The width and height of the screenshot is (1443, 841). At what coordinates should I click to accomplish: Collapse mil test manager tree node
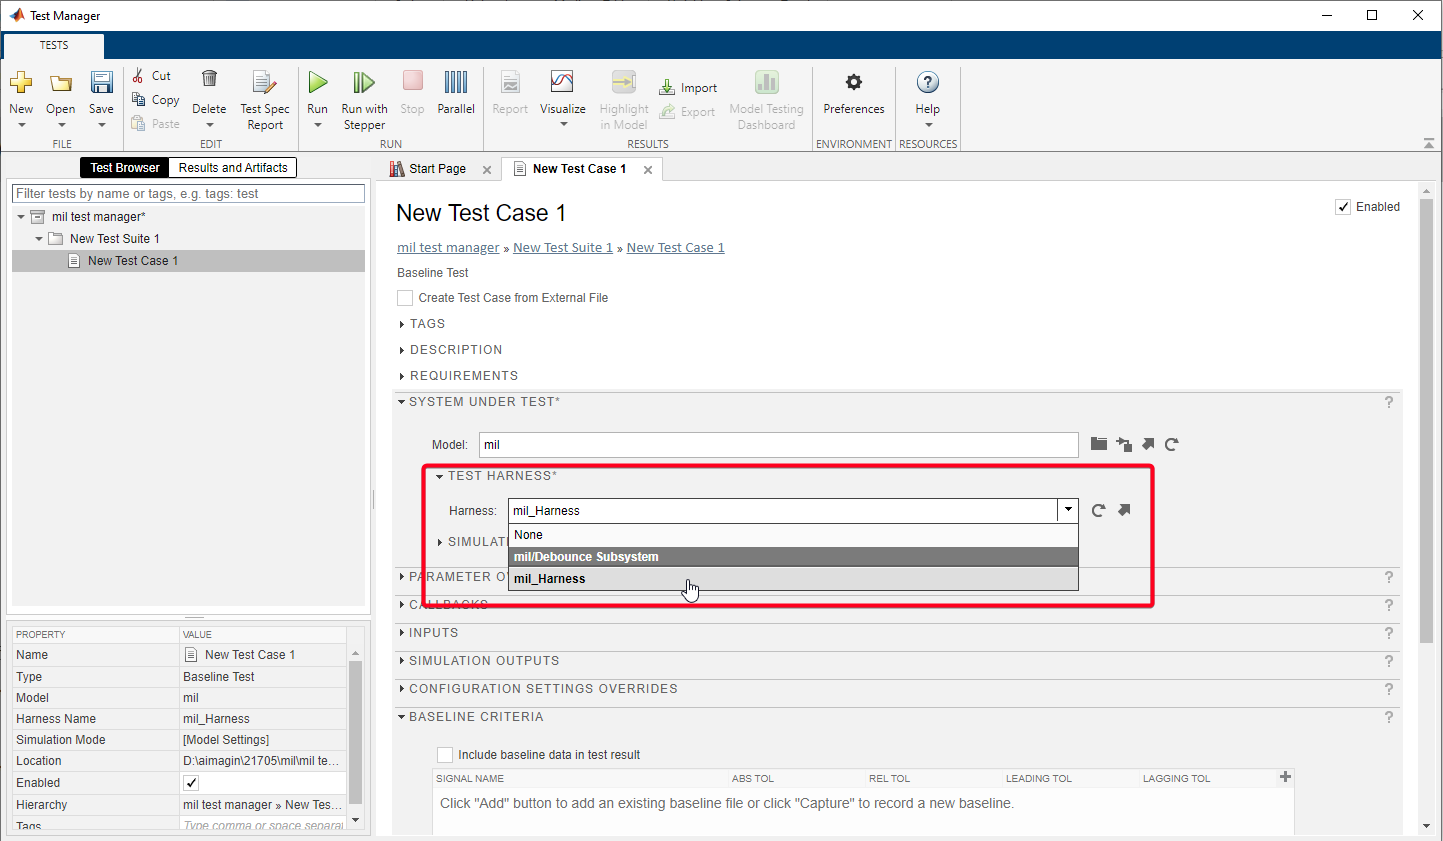(x=20, y=217)
